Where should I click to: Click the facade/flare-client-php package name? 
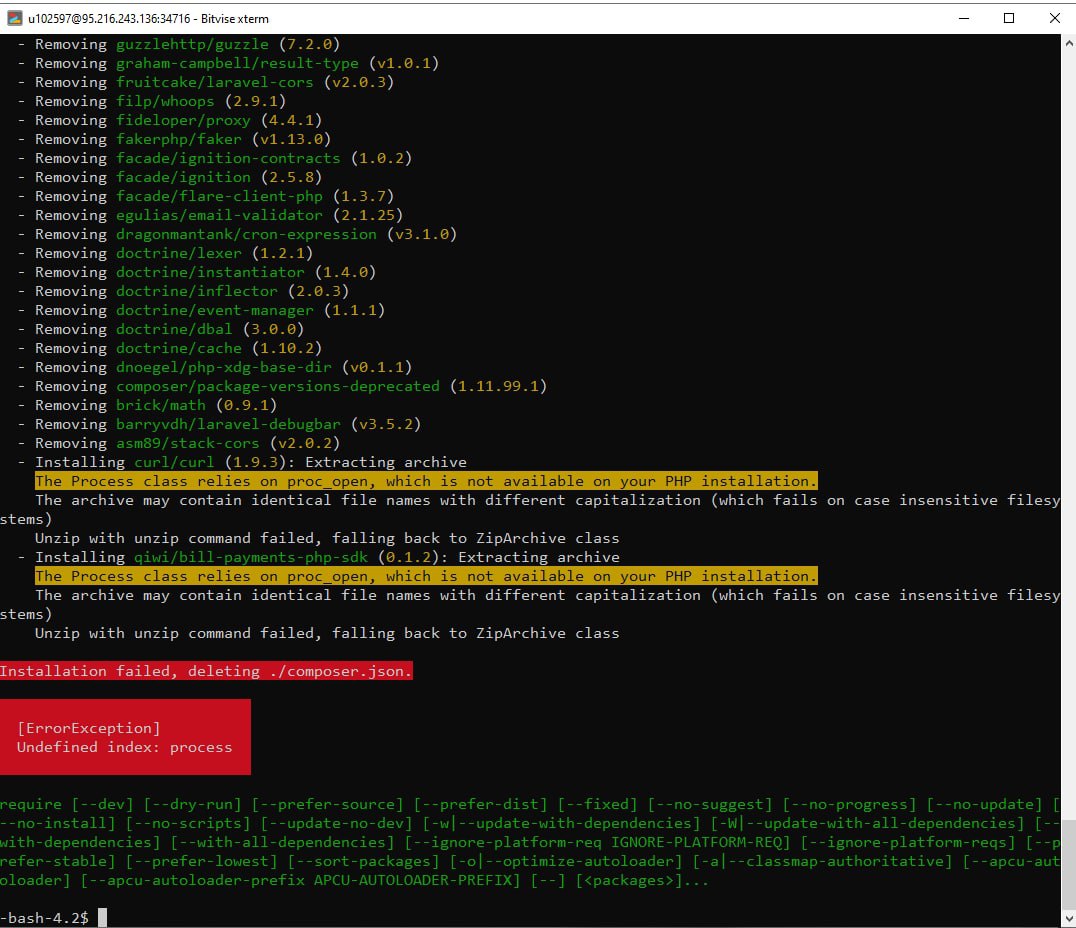click(x=219, y=196)
